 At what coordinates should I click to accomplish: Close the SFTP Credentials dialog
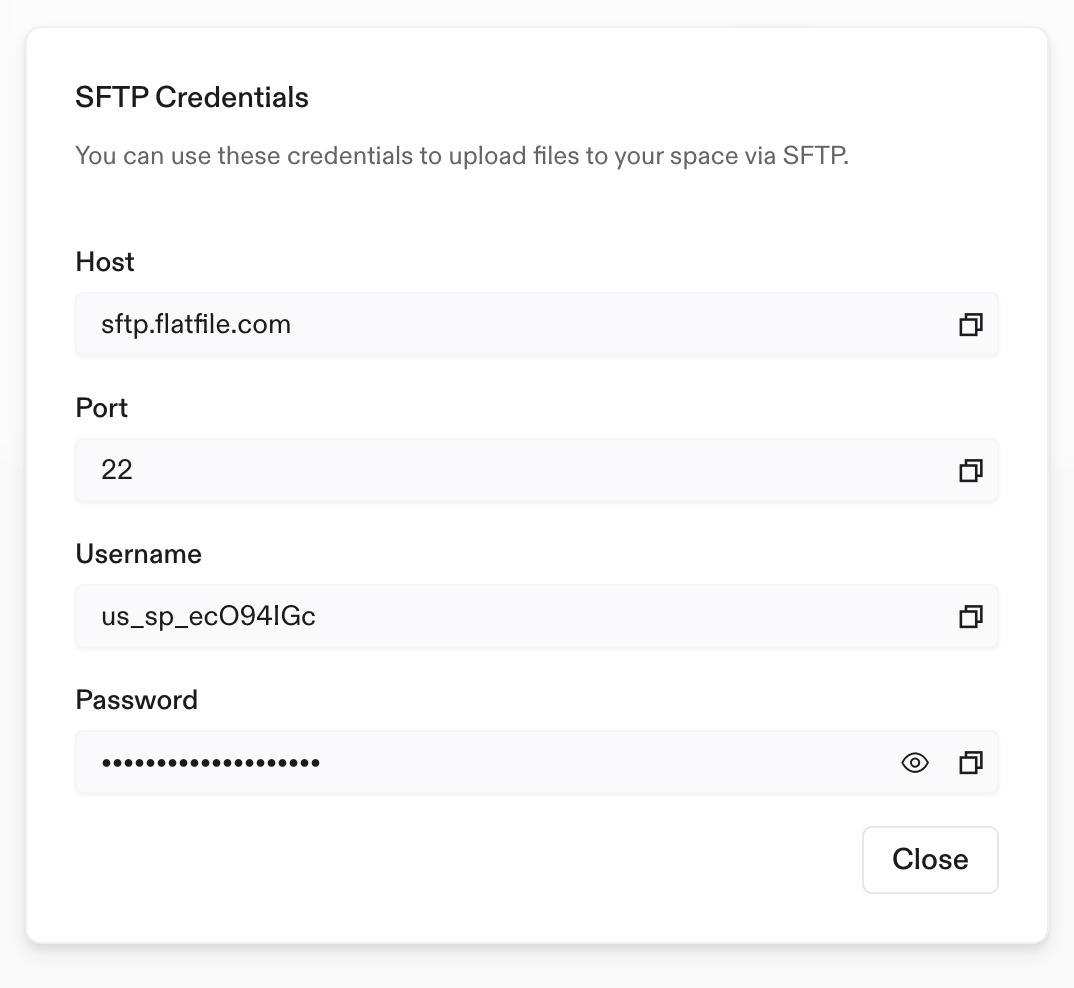point(929,859)
